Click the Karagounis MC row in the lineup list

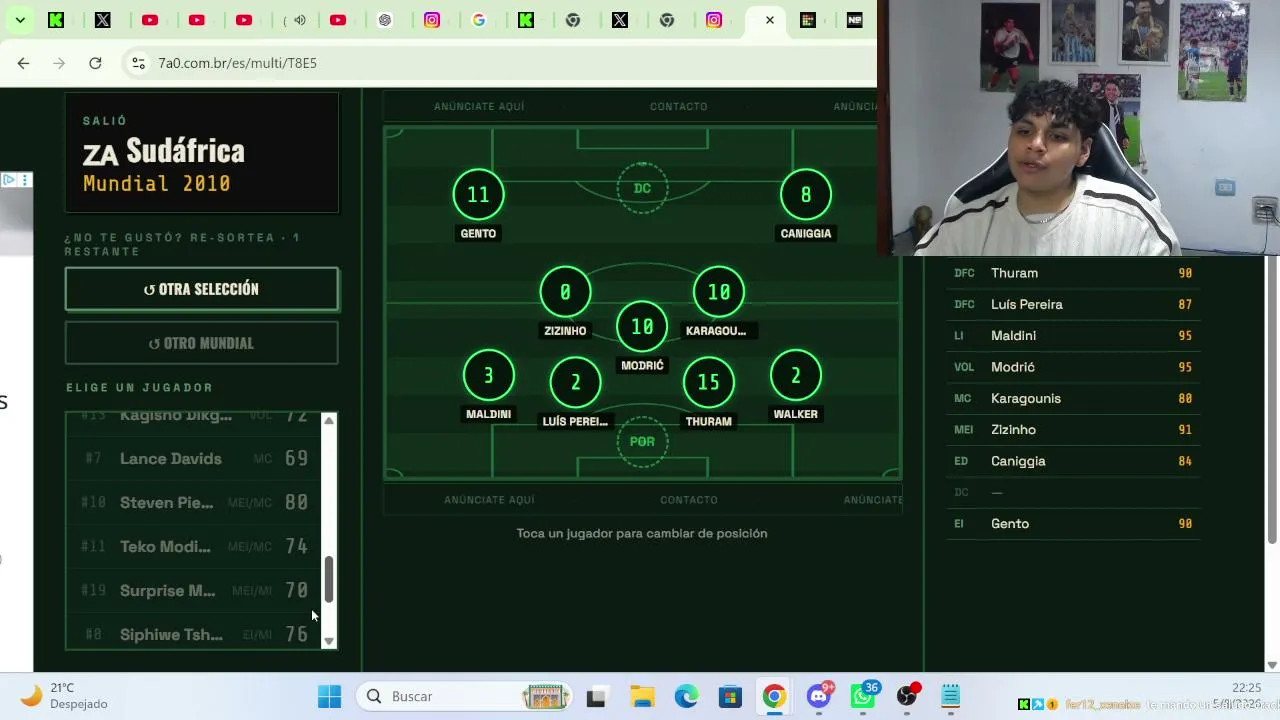tap(1073, 398)
